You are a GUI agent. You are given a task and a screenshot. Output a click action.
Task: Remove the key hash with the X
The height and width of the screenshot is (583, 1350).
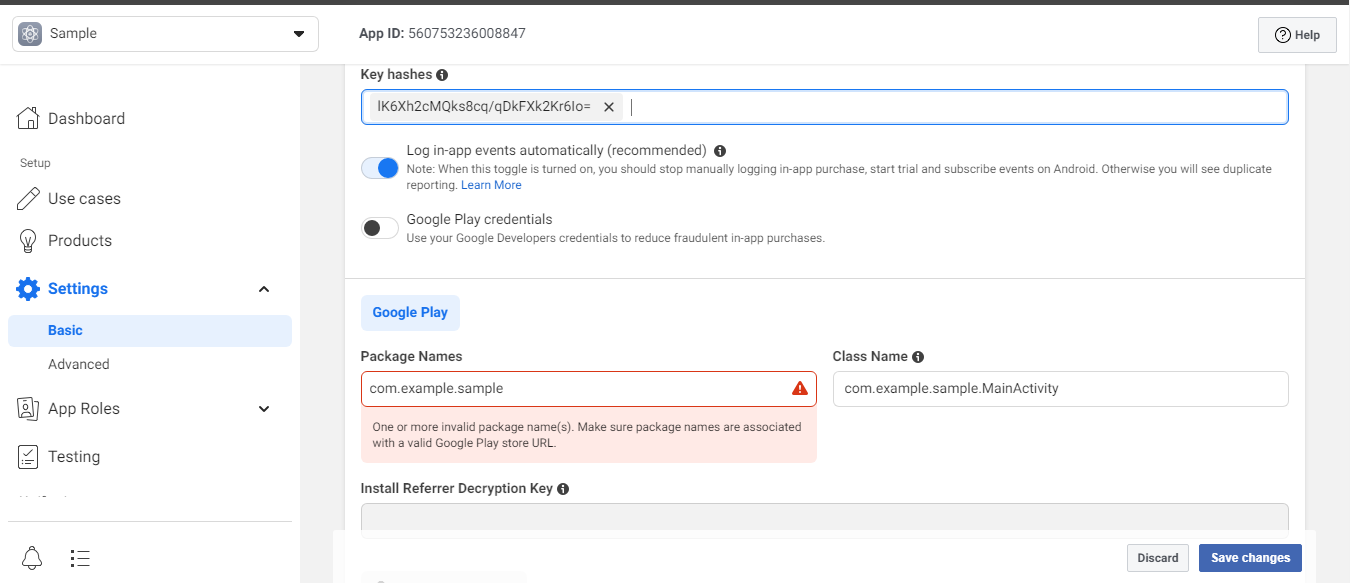(x=608, y=107)
